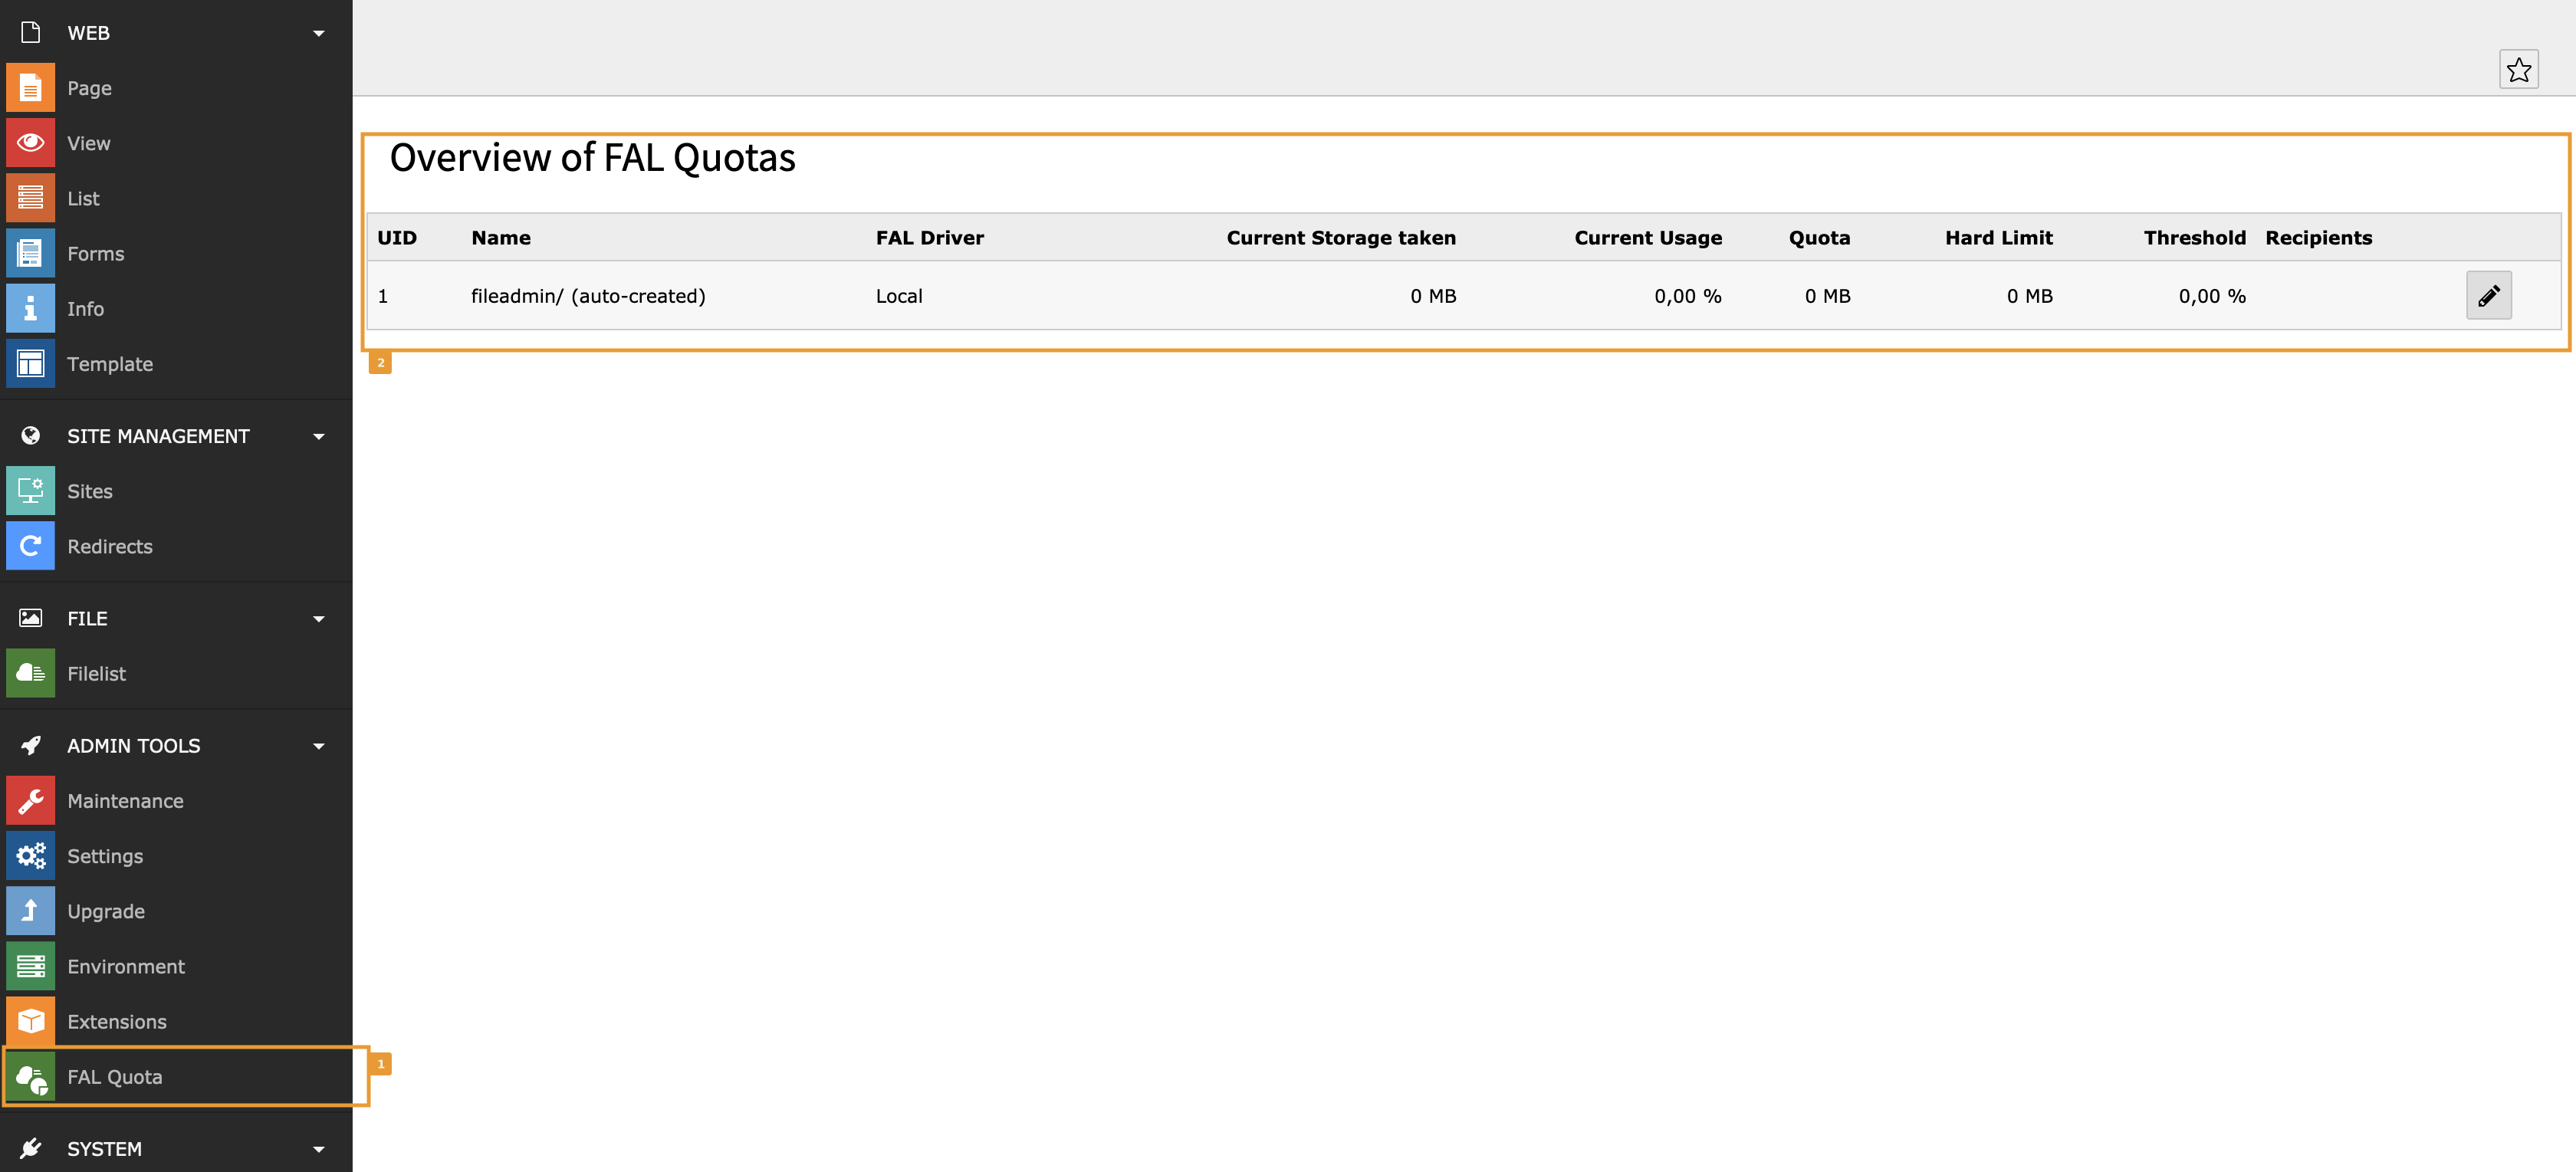Viewport: 2576px width, 1172px height.
Task: Go to Redirects menu entry label
Action: pyautogui.click(x=109, y=546)
